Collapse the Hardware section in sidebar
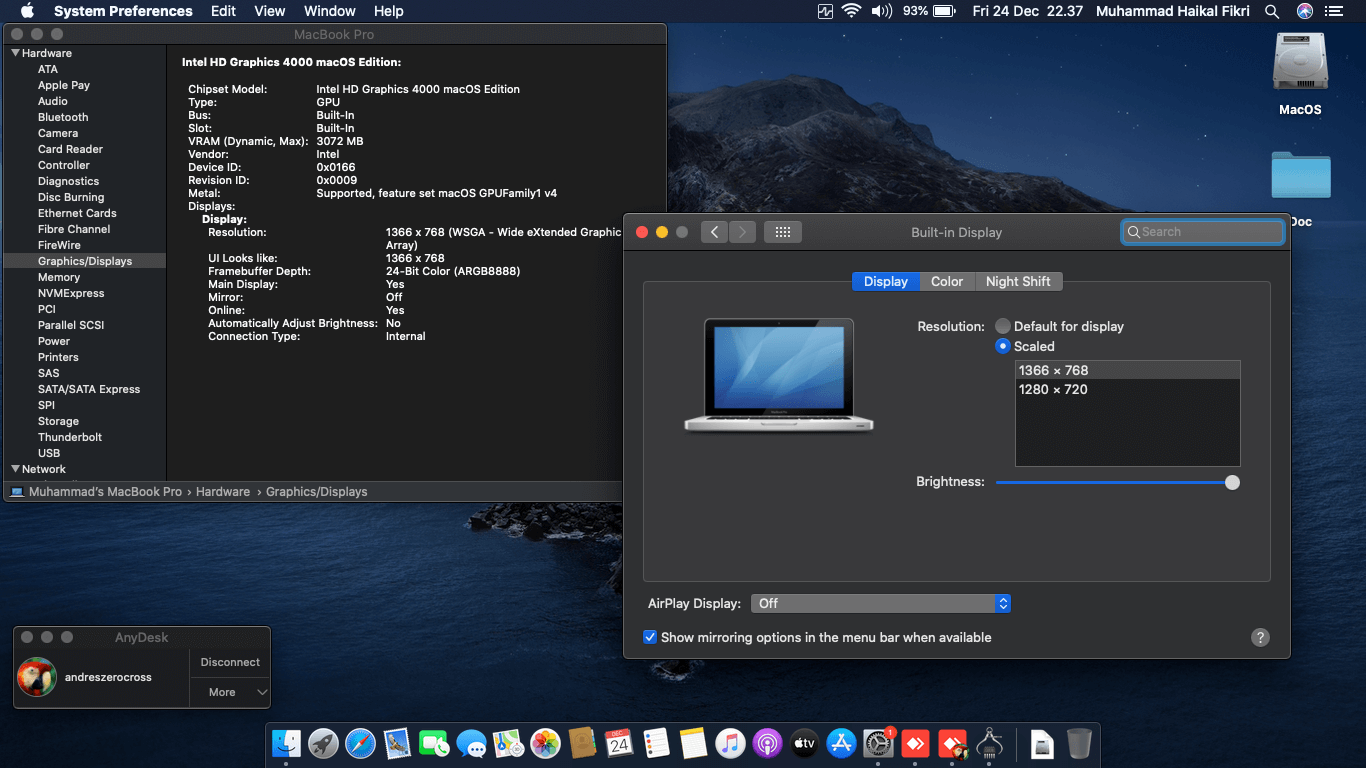1366x768 pixels. (15, 53)
